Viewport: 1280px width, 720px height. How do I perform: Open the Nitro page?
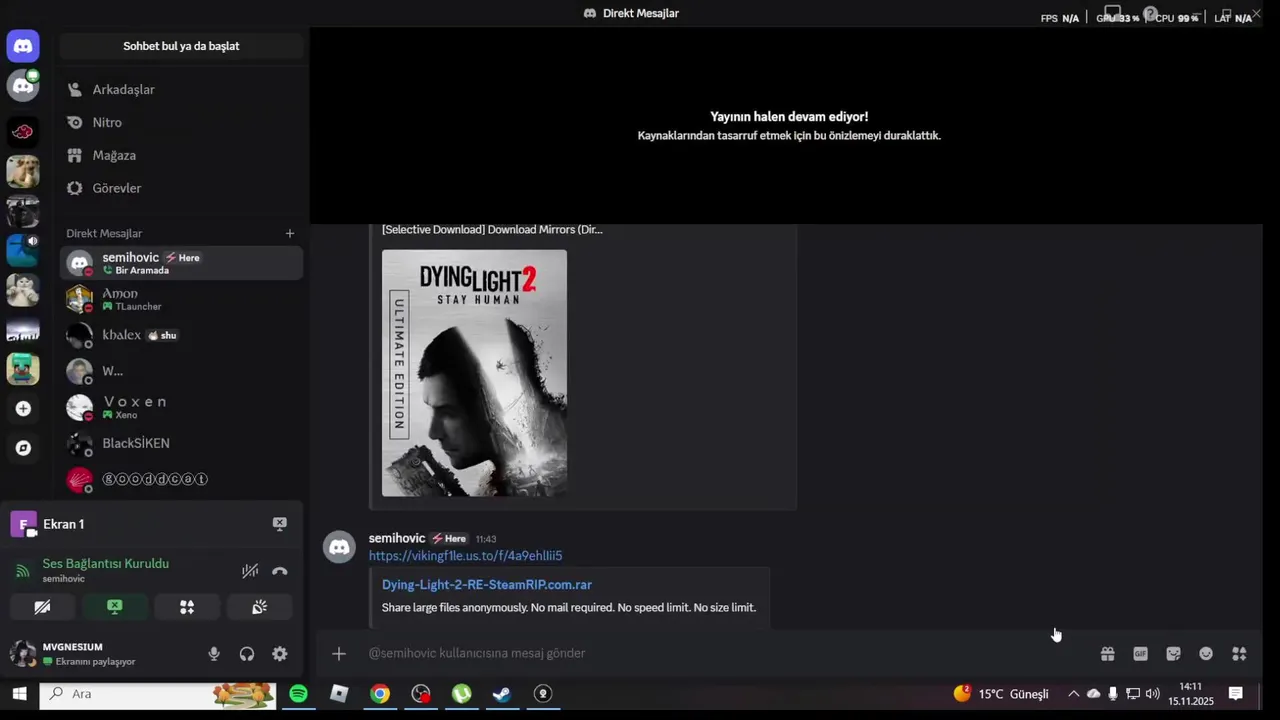(181, 122)
